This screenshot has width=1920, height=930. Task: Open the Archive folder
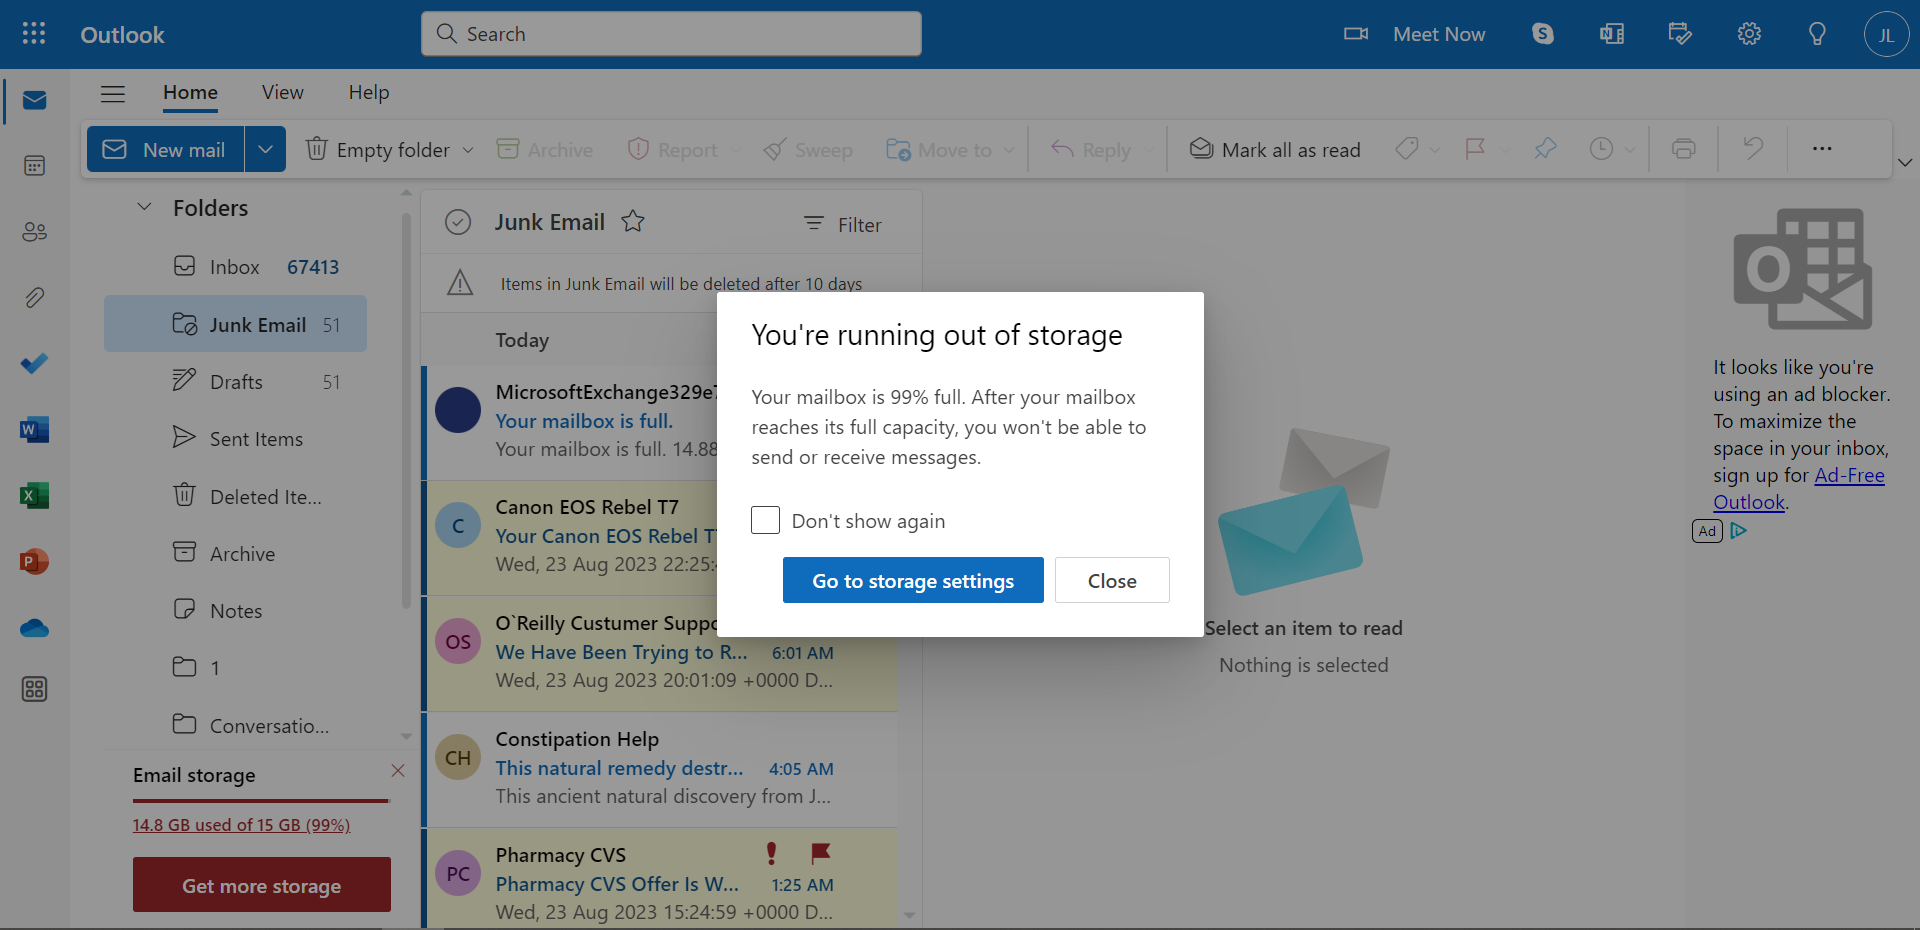click(x=235, y=554)
